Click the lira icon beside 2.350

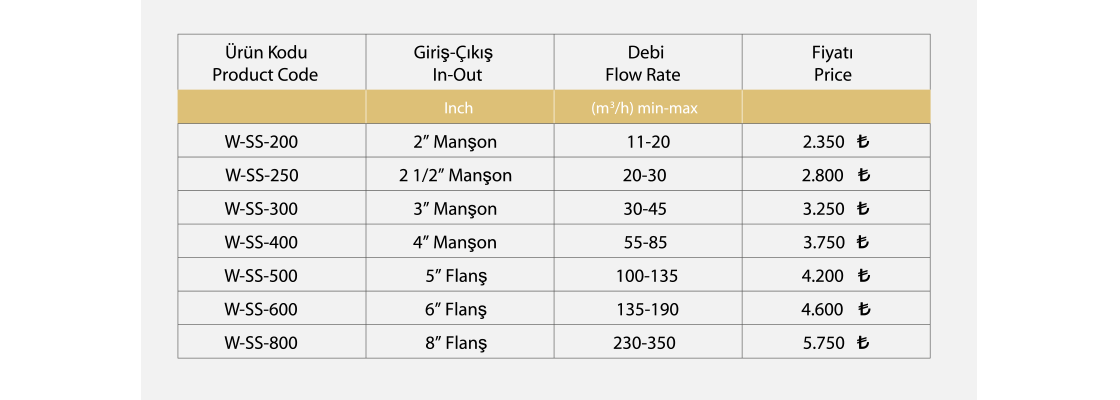click(x=864, y=142)
